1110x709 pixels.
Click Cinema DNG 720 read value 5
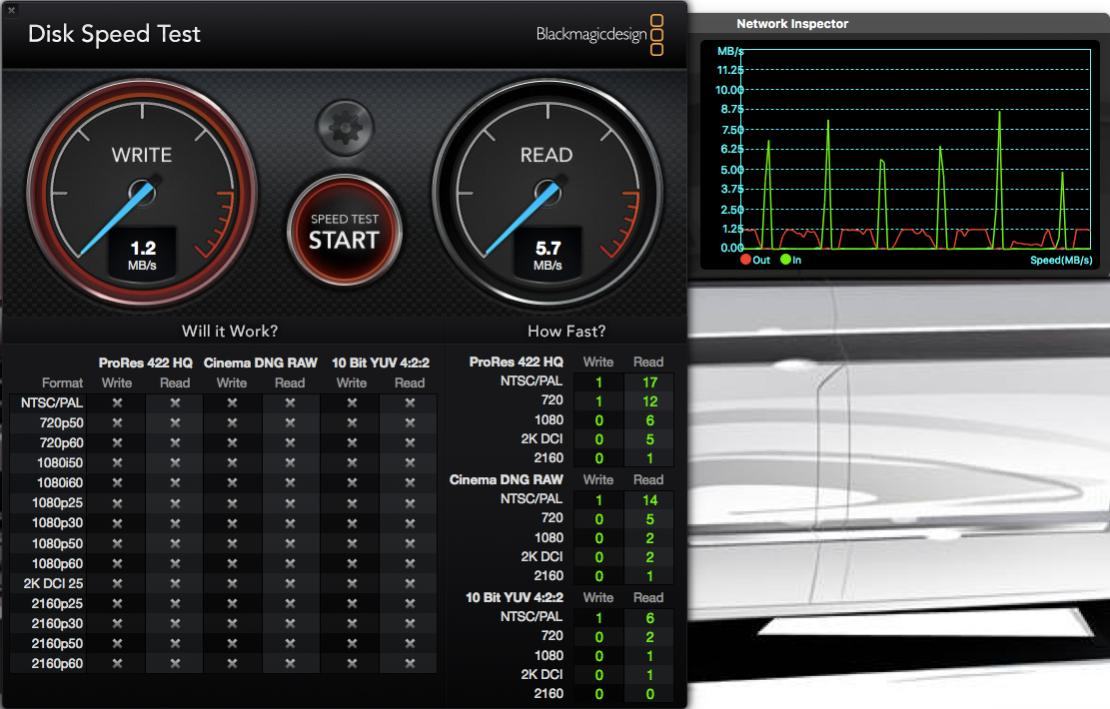click(x=650, y=519)
